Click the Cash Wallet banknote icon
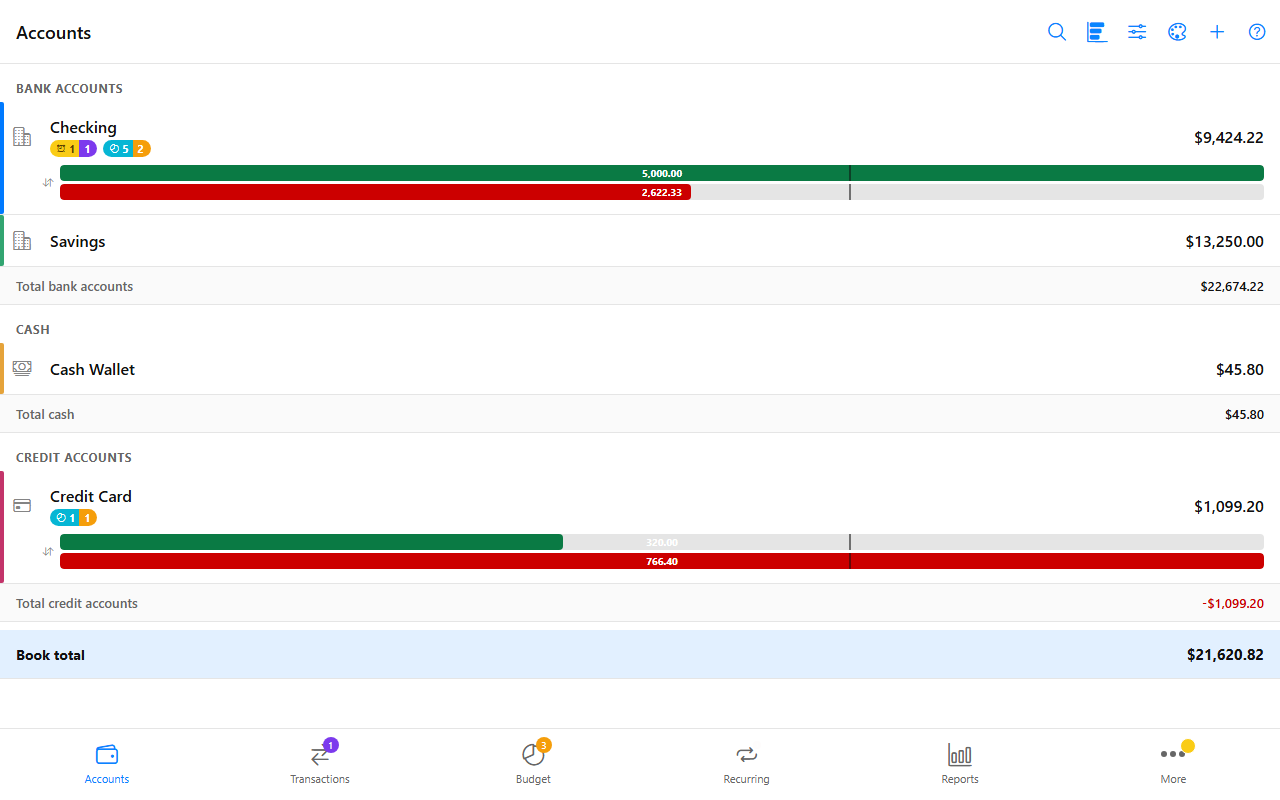1280x800 pixels. pos(22,369)
